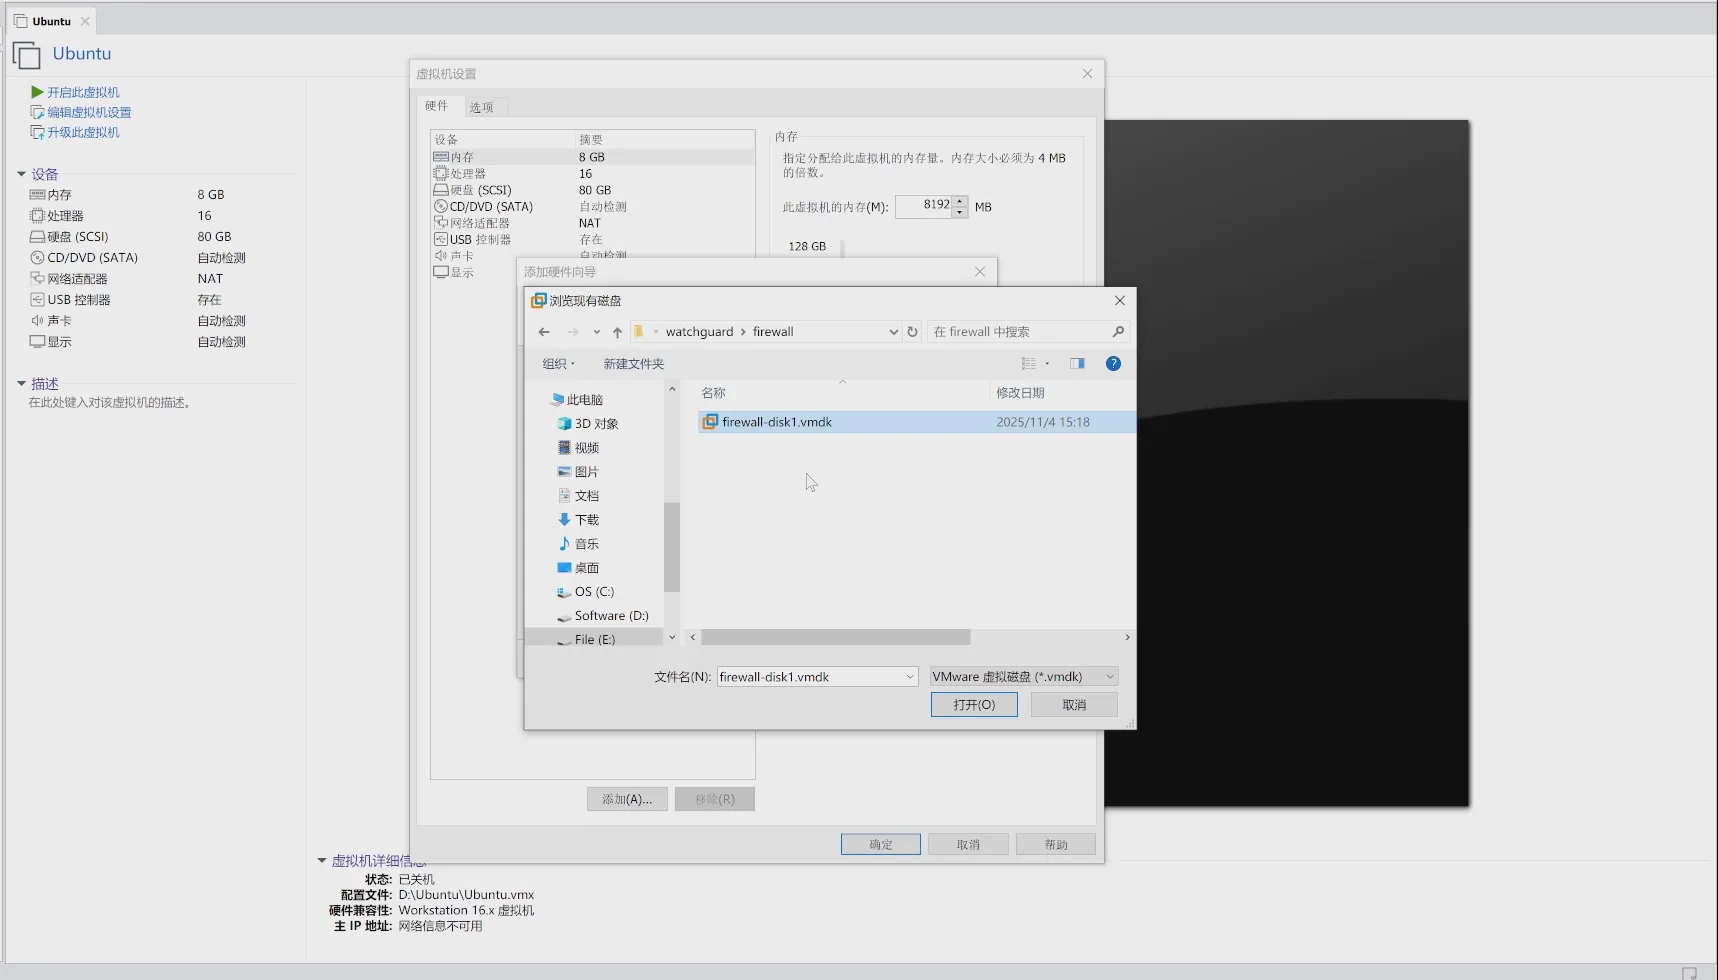
Task: Open the view options dropdown
Action: [x=1047, y=364]
